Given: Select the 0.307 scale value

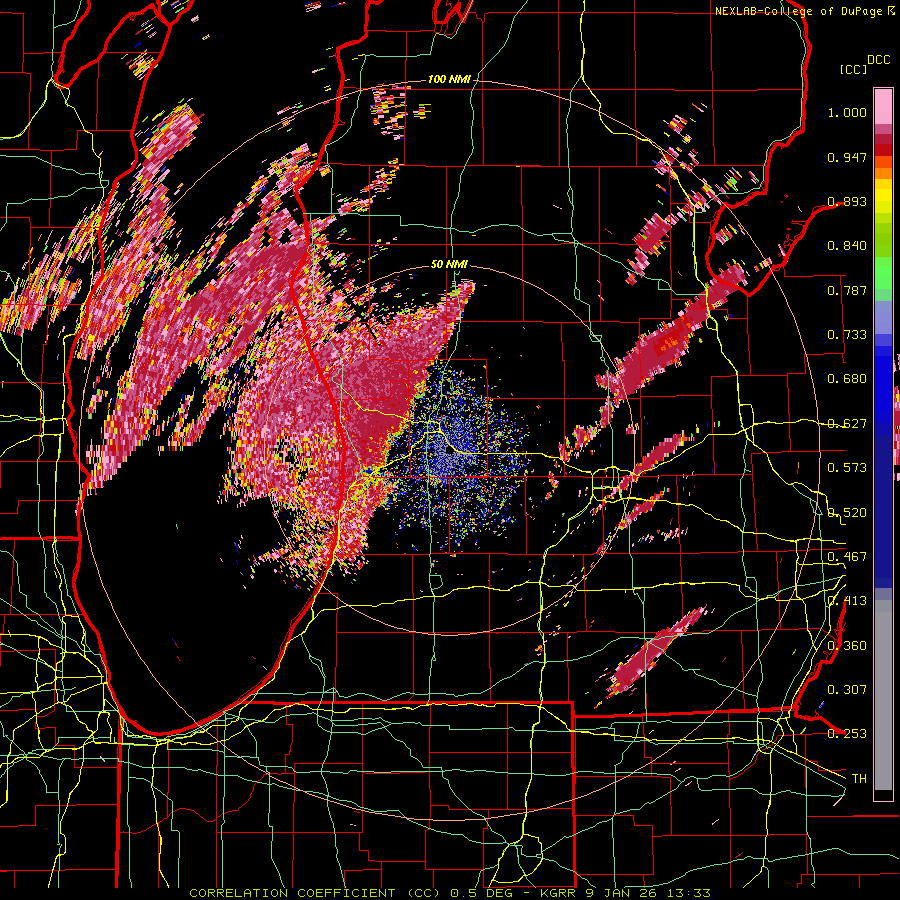Looking at the screenshot, I should 847,689.
